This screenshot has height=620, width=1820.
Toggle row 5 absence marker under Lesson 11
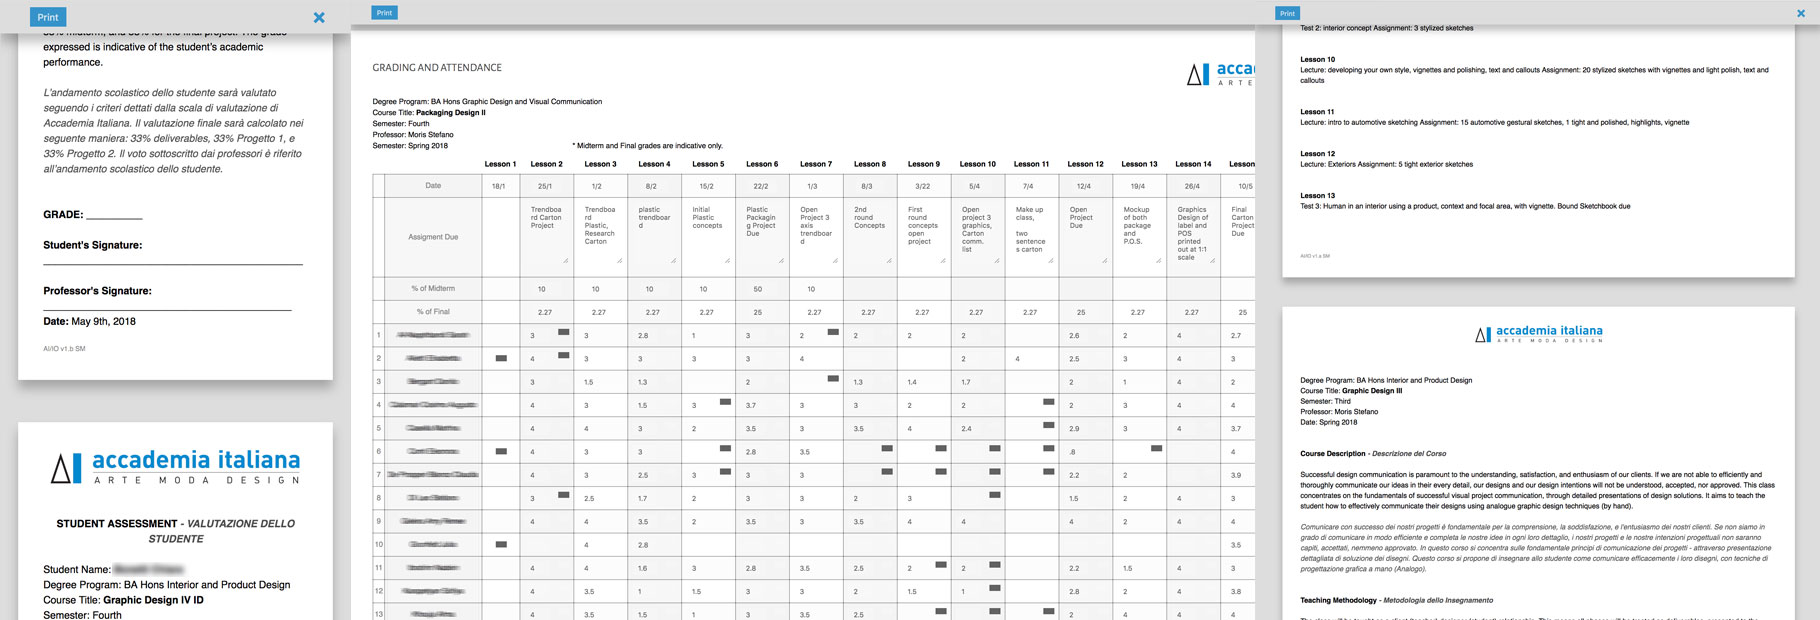1048,425
